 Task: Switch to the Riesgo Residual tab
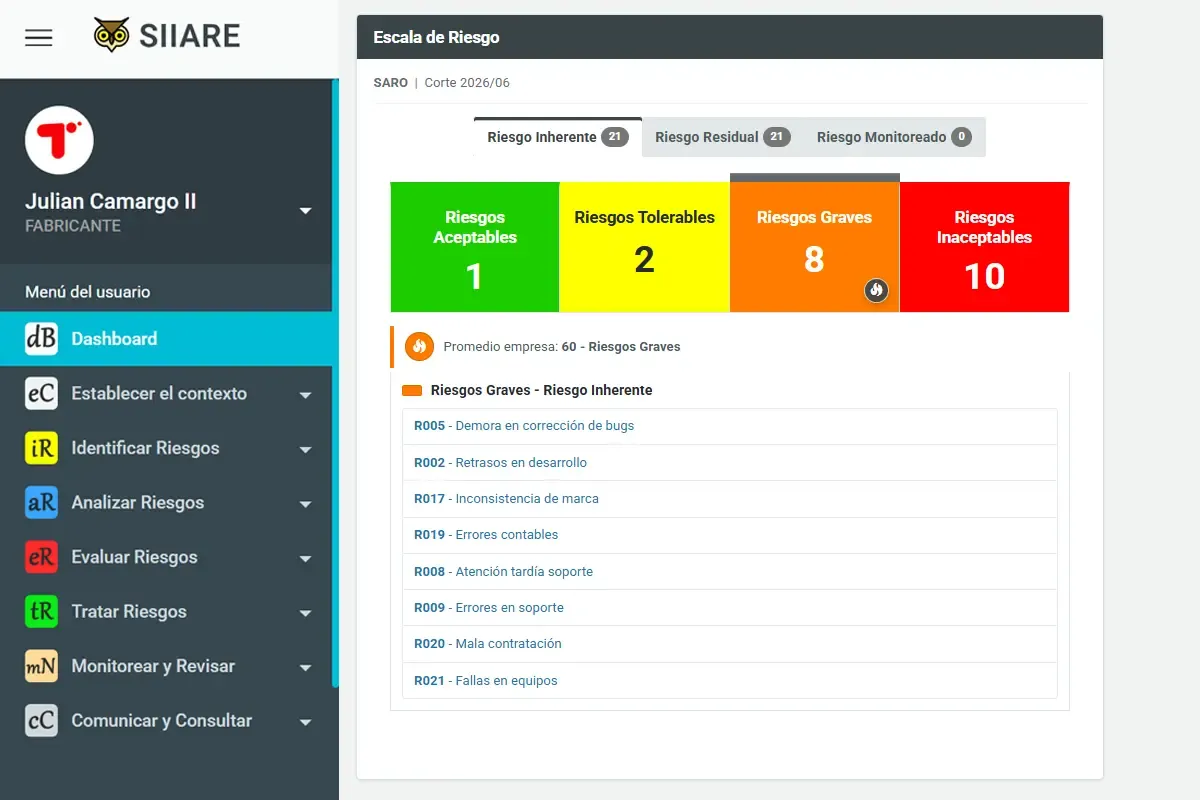click(722, 137)
